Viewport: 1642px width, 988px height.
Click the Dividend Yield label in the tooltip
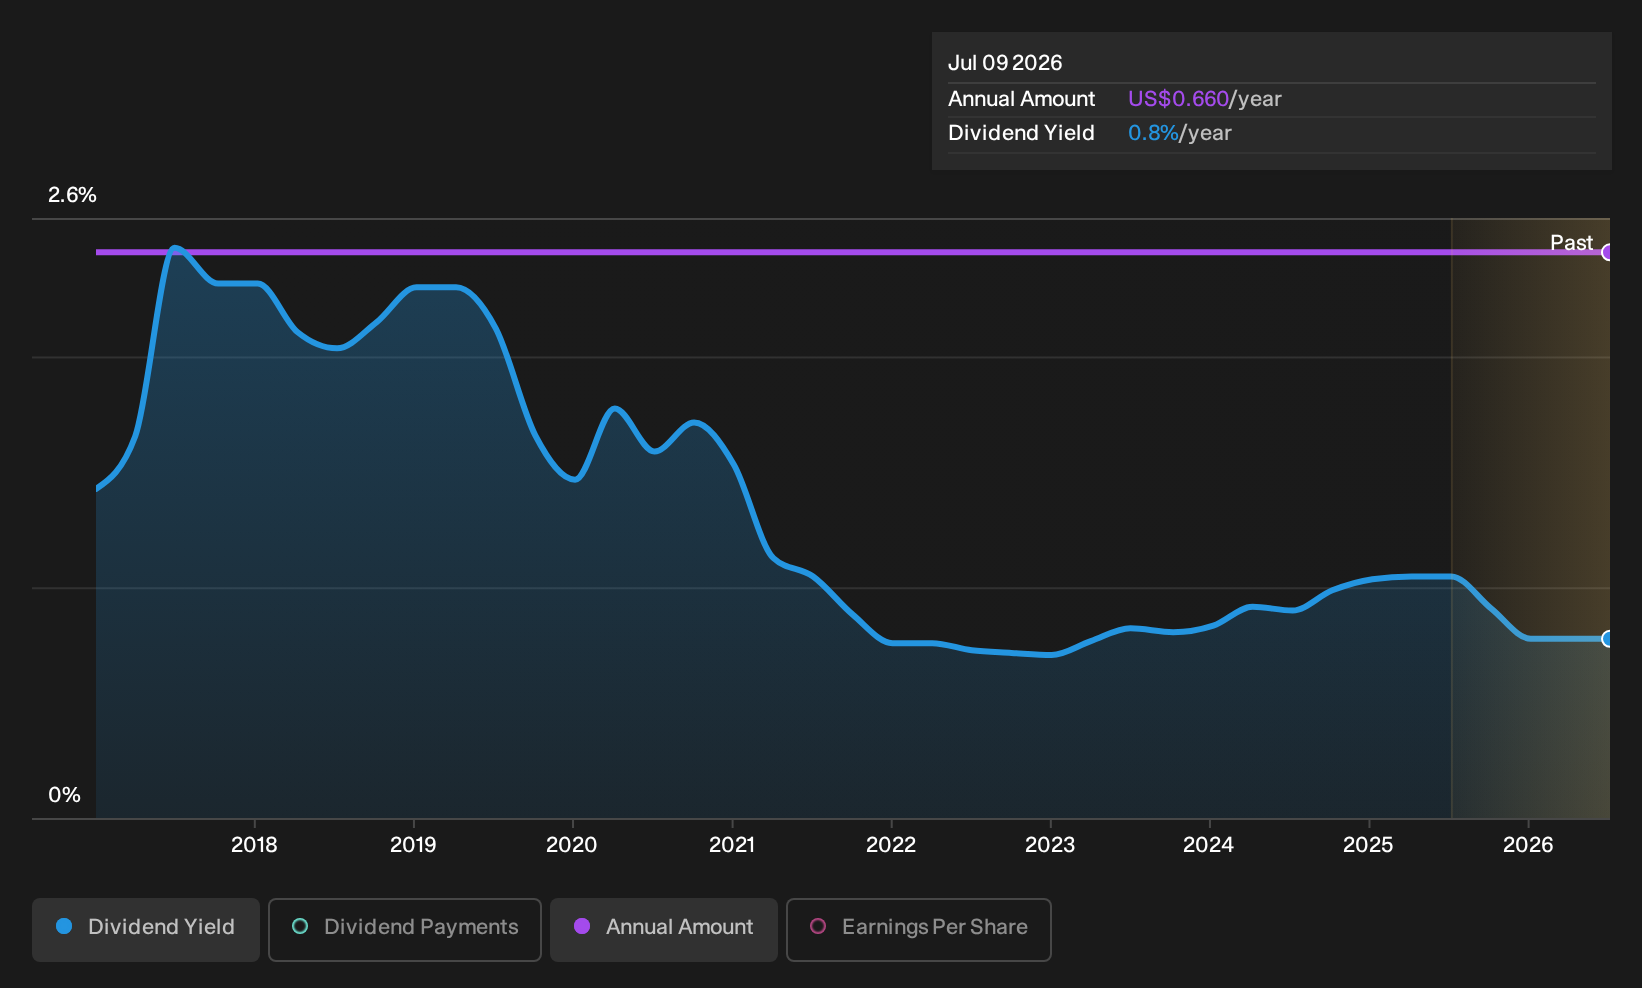tap(1021, 133)
